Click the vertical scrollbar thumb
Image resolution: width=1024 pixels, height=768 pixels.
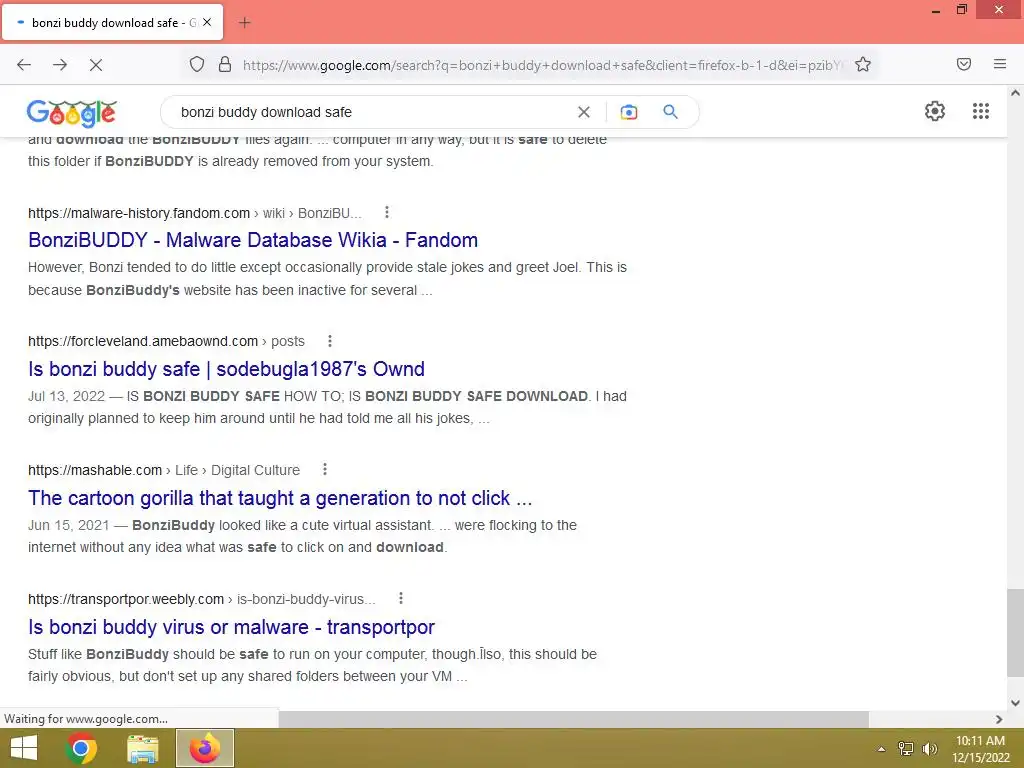1015,632
